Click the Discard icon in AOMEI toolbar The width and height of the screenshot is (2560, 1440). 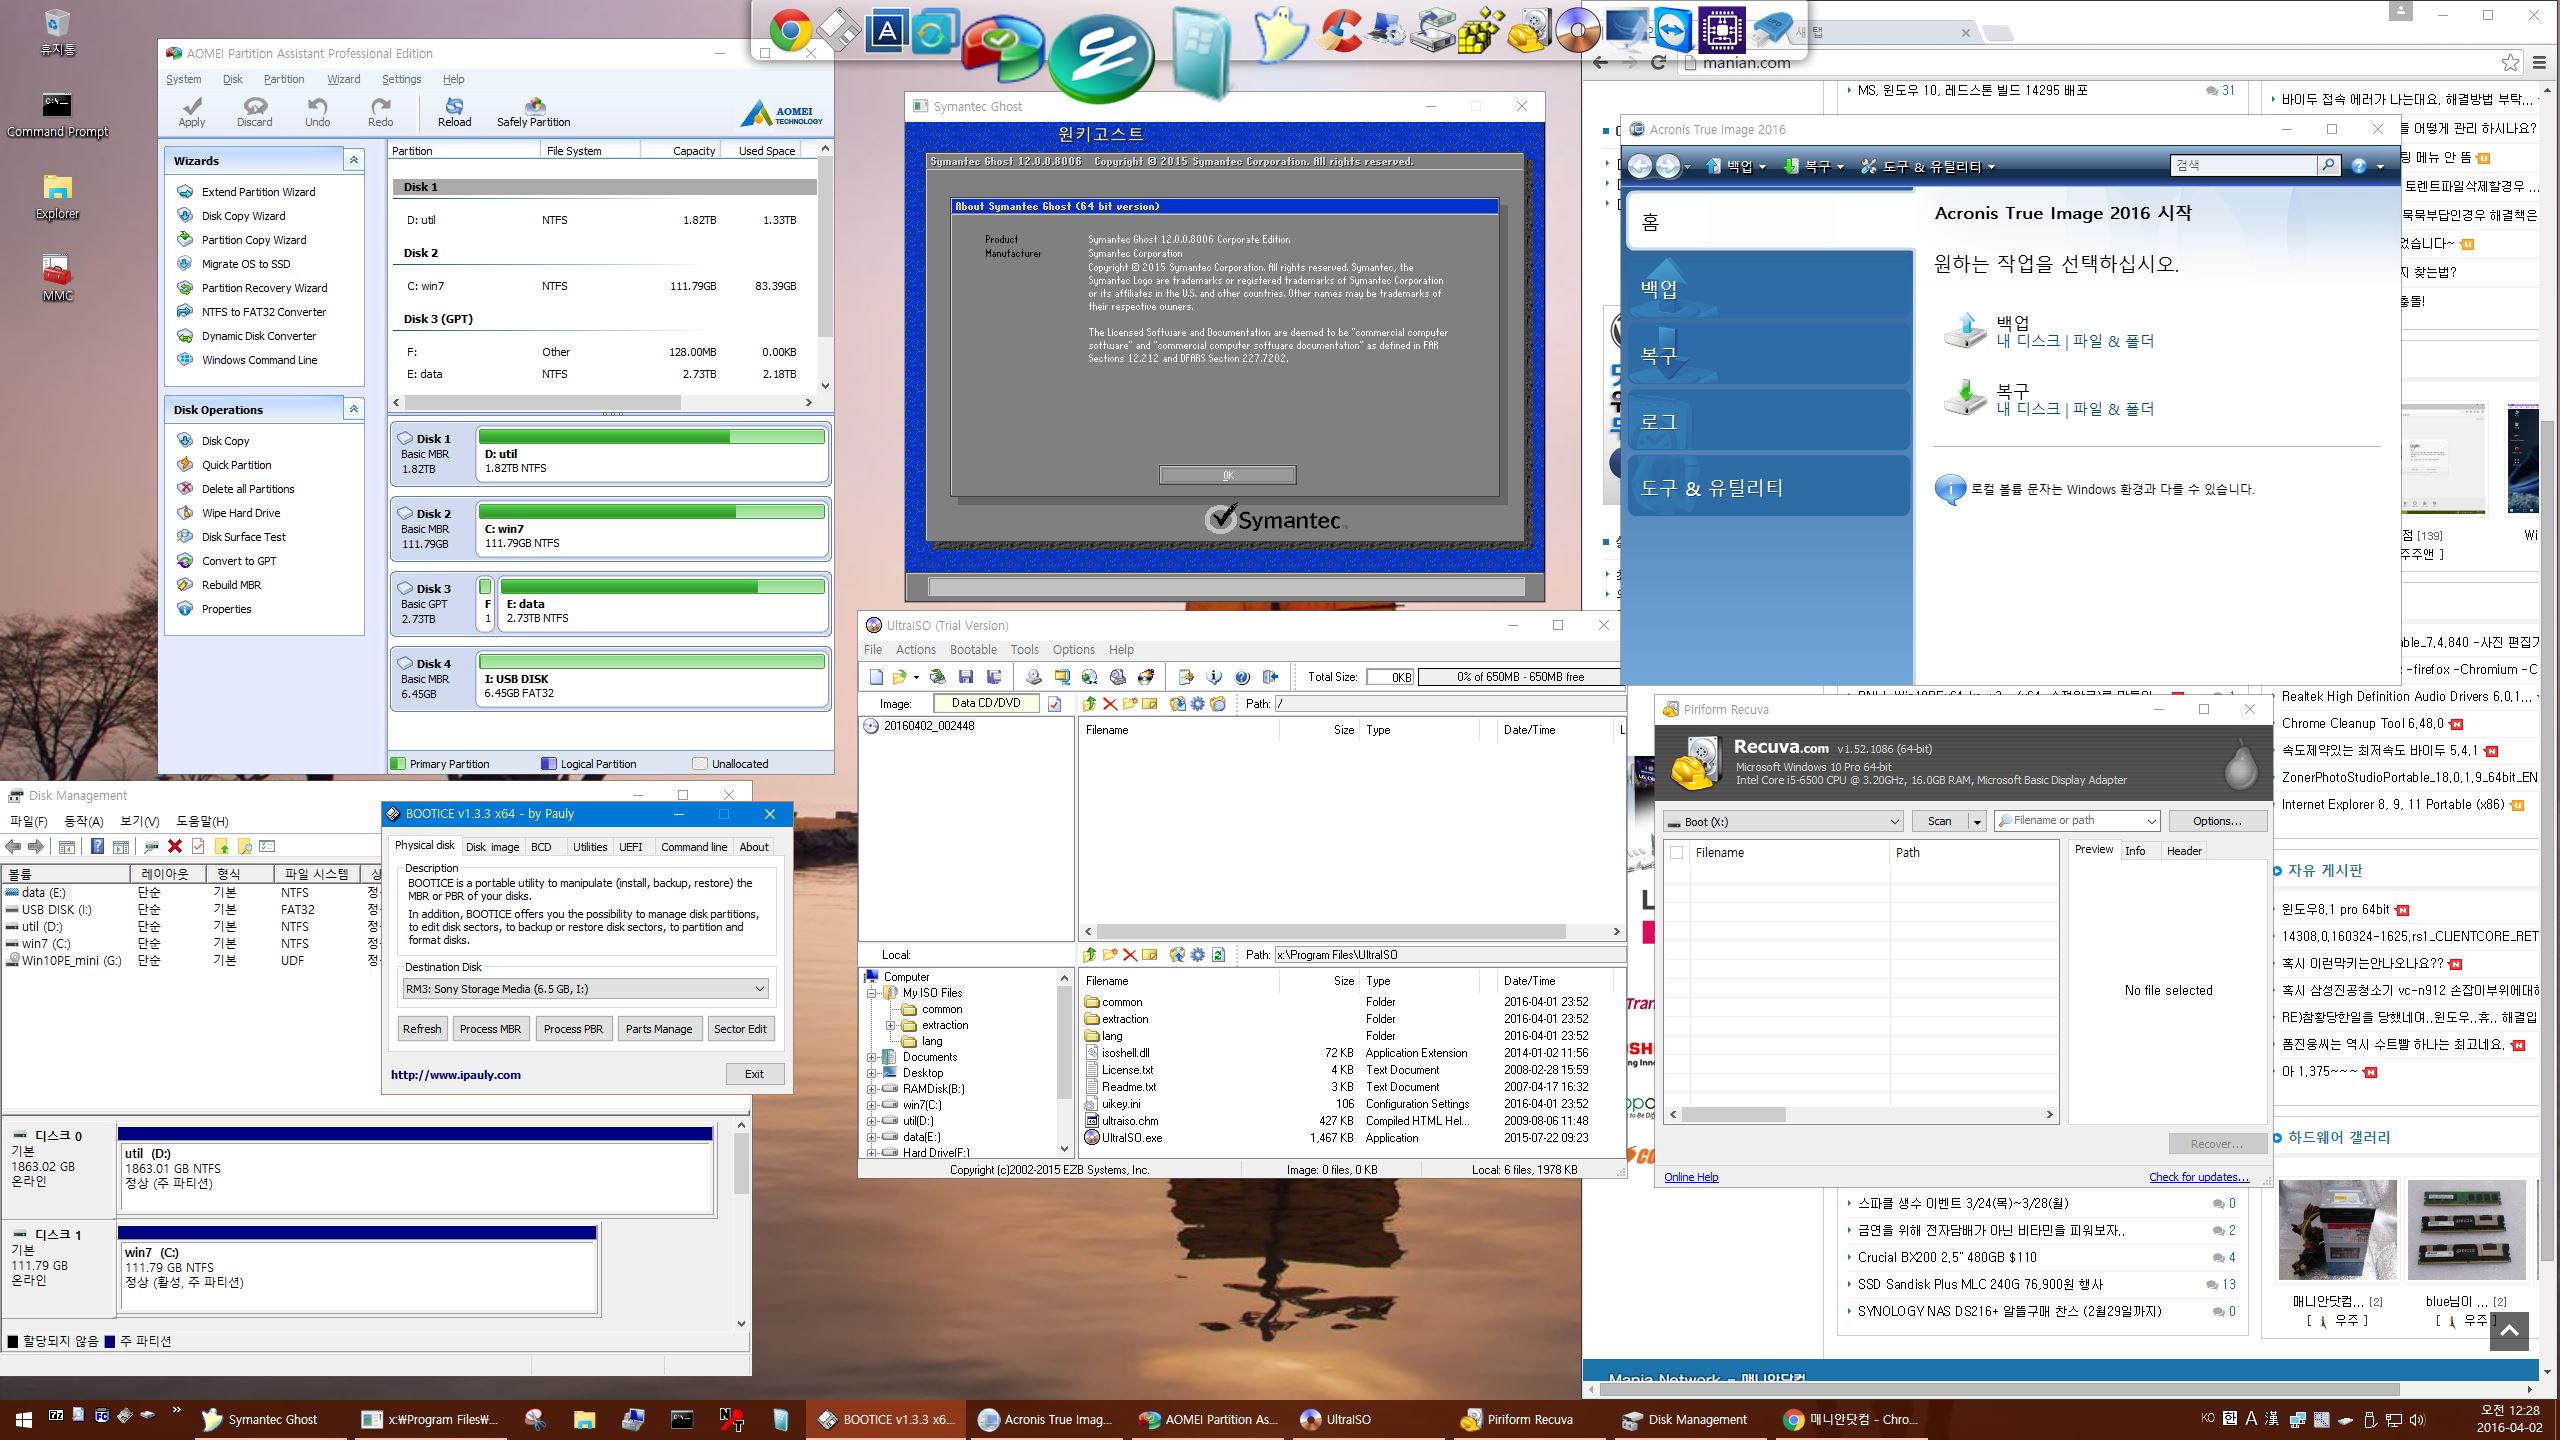point(254,111)
